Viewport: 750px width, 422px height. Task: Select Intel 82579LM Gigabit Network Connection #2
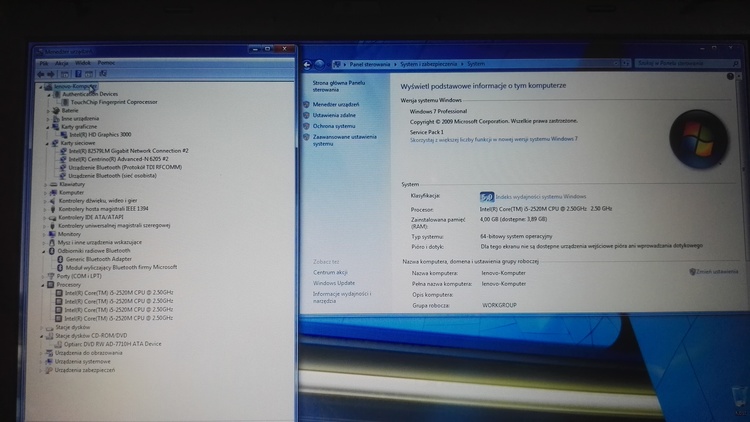[x=128, y=151]
